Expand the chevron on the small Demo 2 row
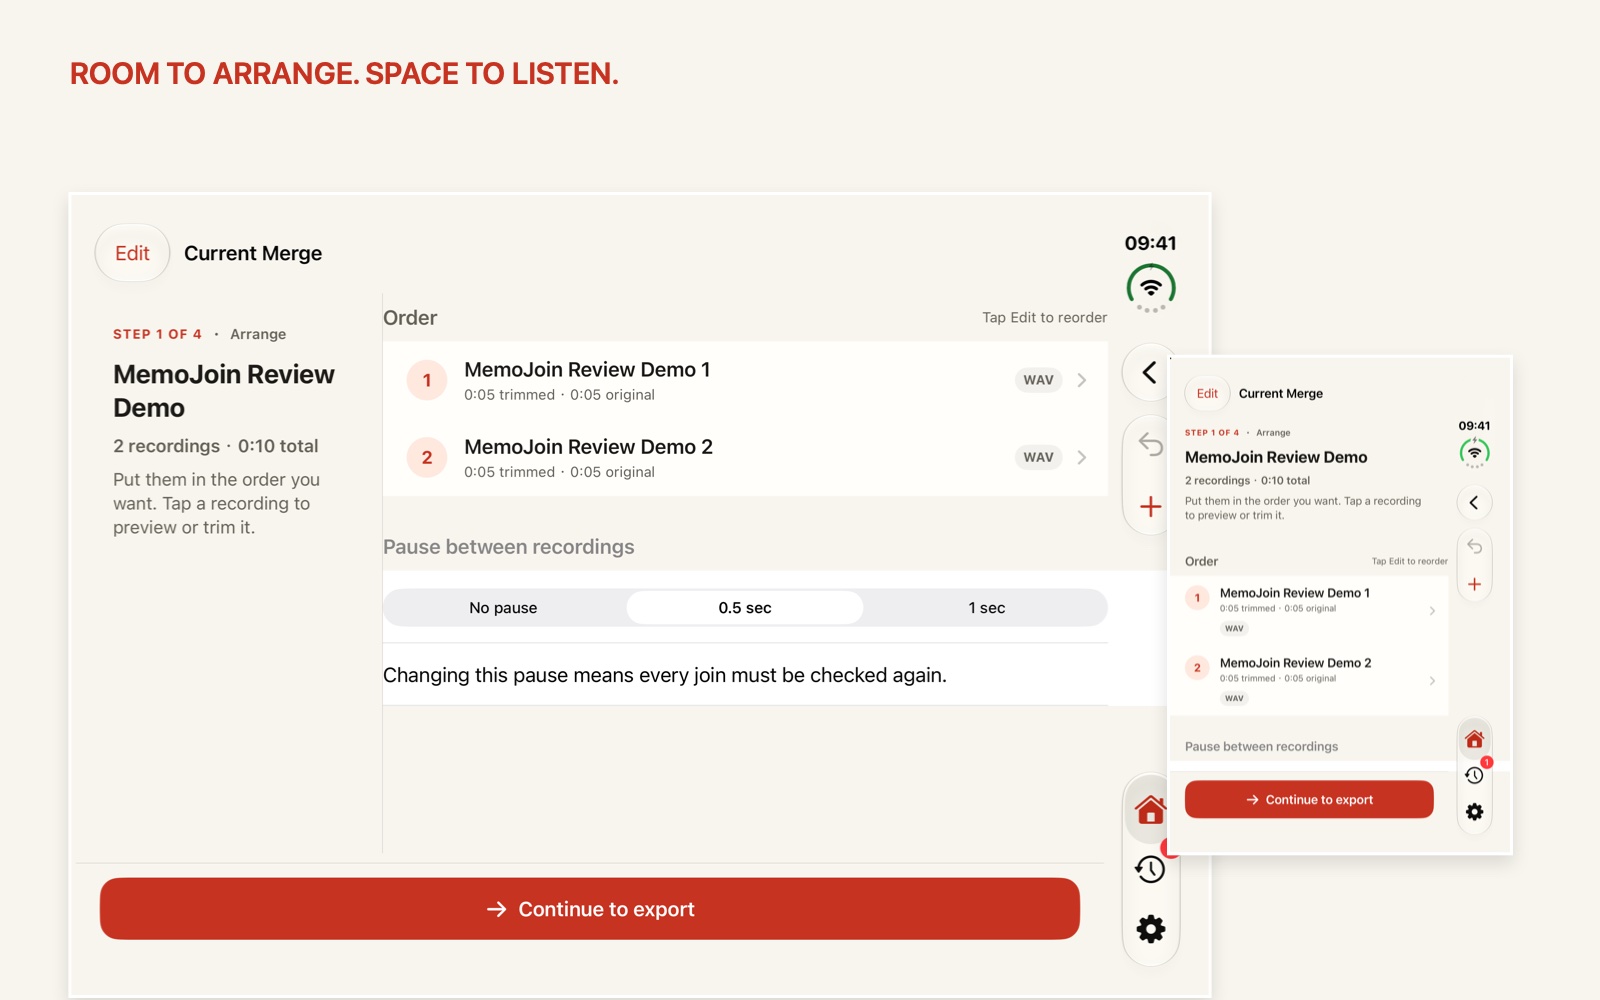Image resolution: width=1600 pixels, height=1000 pixels. coord(1432,680)
